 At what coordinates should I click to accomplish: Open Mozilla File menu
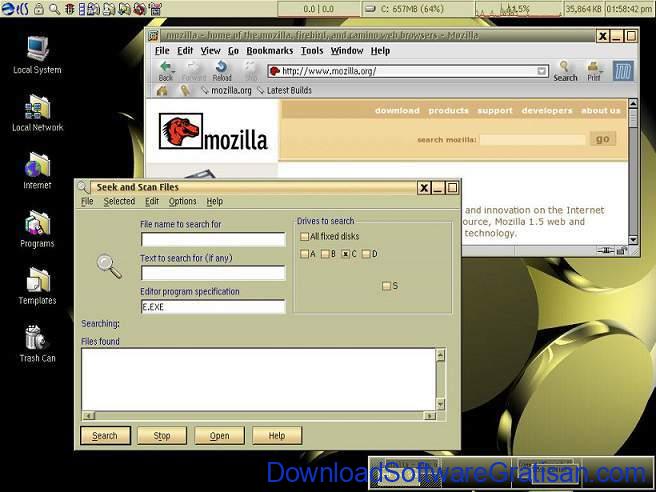click(162, 51)
